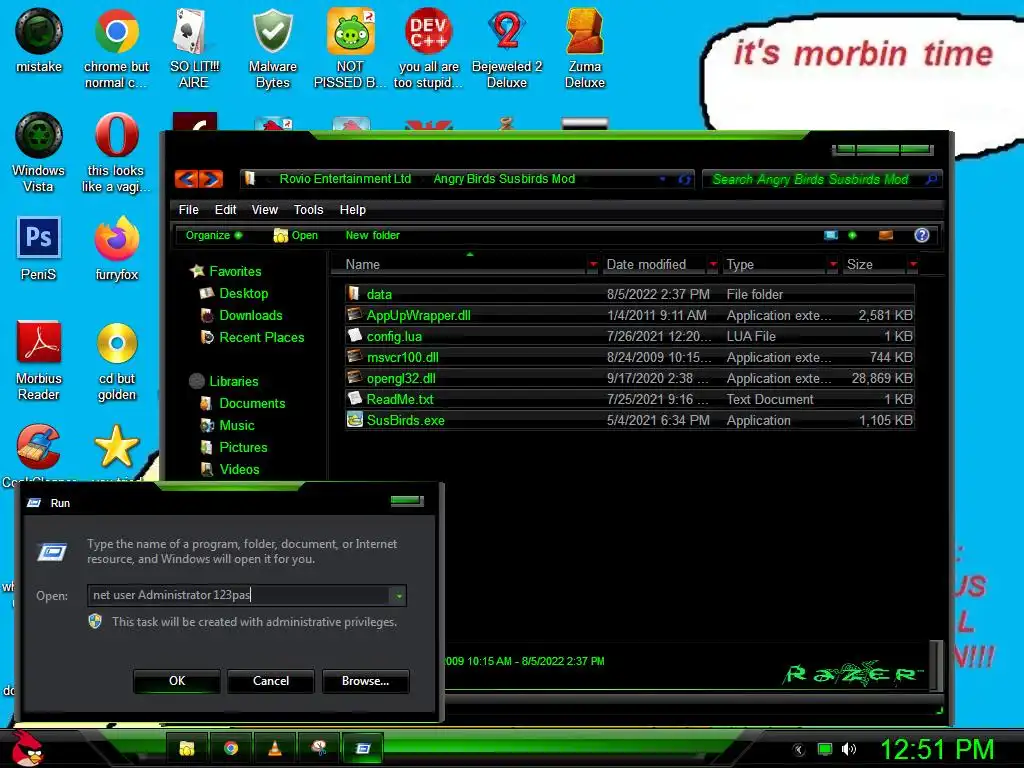Screen dimensions: 1024x768
Task: Open the View menu
Action: click(x=264, y=210)
